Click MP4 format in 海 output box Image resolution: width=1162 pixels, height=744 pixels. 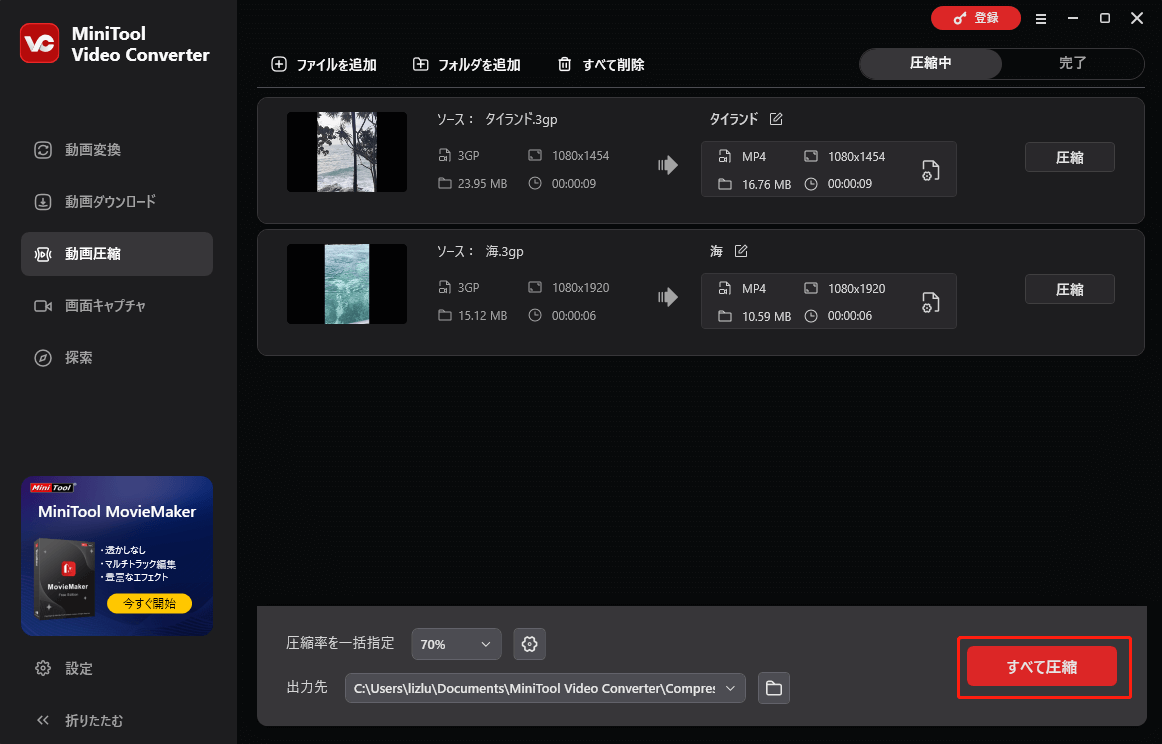[754, 288]
